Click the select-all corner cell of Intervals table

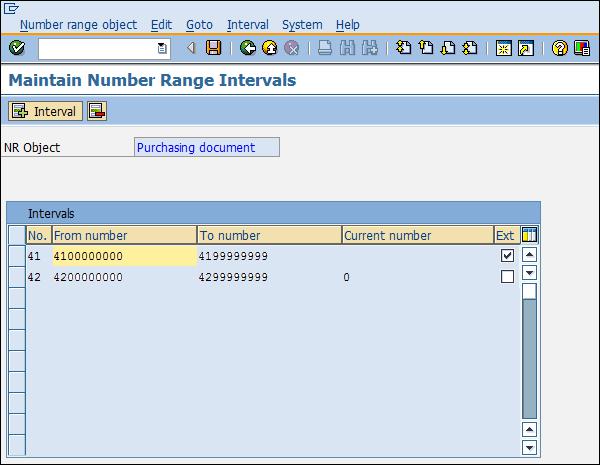tap(17, 235)
